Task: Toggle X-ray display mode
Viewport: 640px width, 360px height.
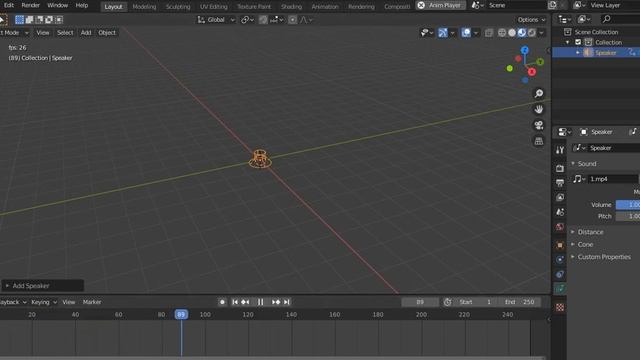Action: point(489,33)
